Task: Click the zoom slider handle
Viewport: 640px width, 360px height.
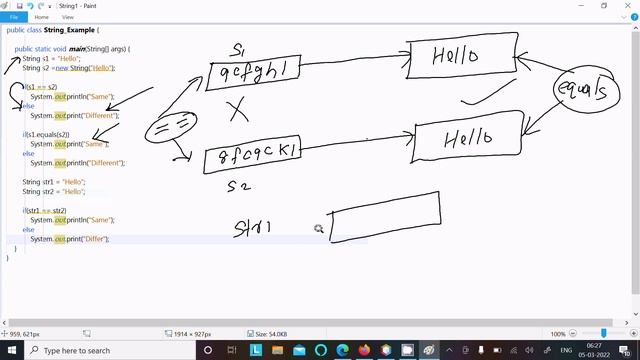Action: (x=604, y=333)
